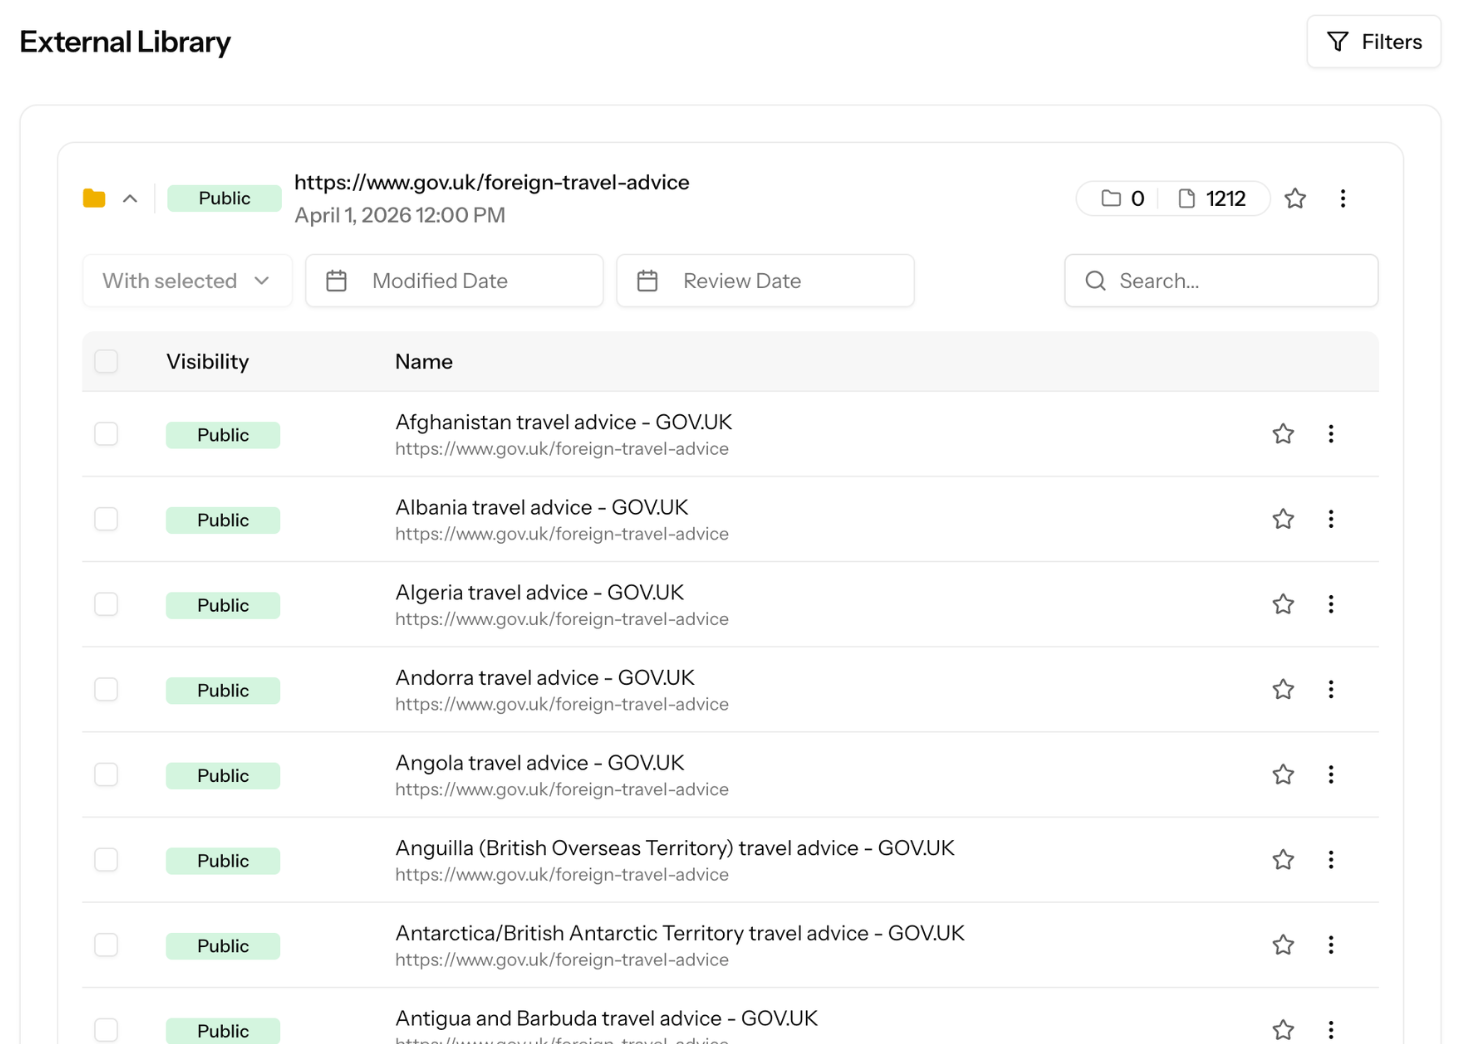This screenshot has width=1461, height=1044.
Task: Select the Angola travel advice checkbox
Action: pos(106,774)
